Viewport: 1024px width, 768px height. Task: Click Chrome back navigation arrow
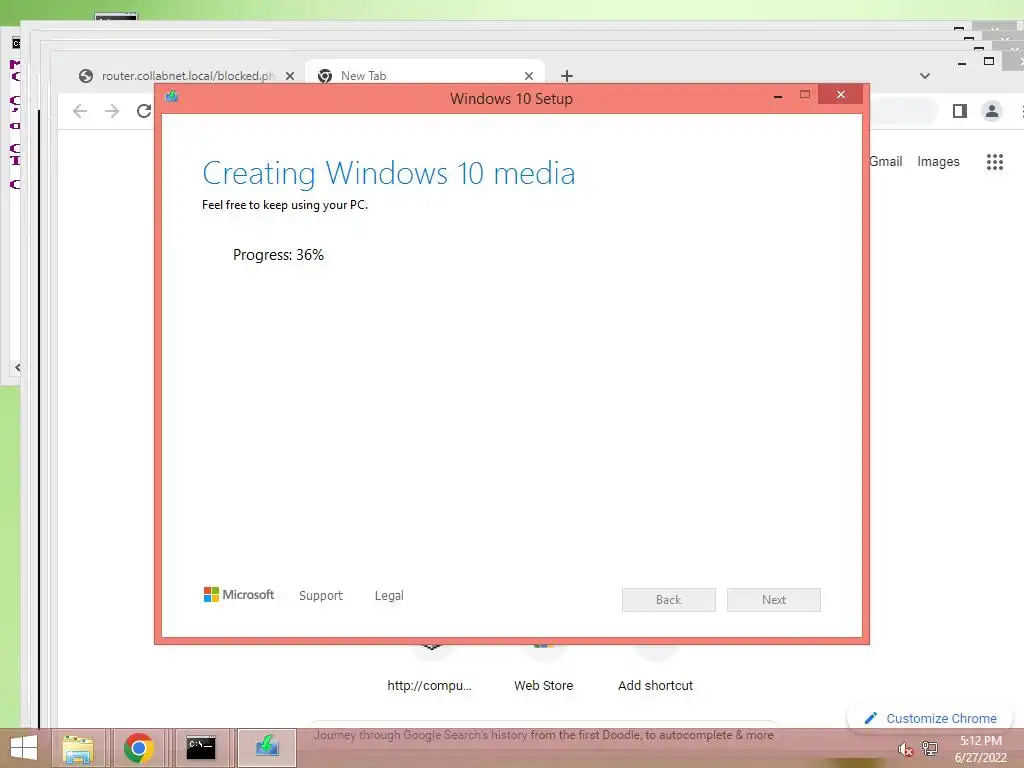[x=80, y=111]
